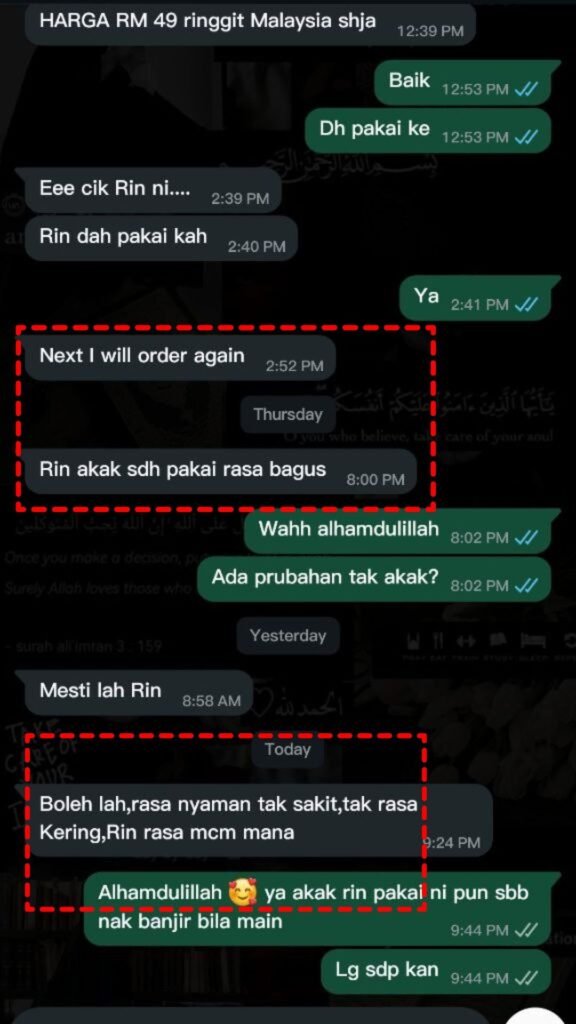Select the 'Today' date separator chip
This screenshot has height=1024, width=576.
[288, 749]
